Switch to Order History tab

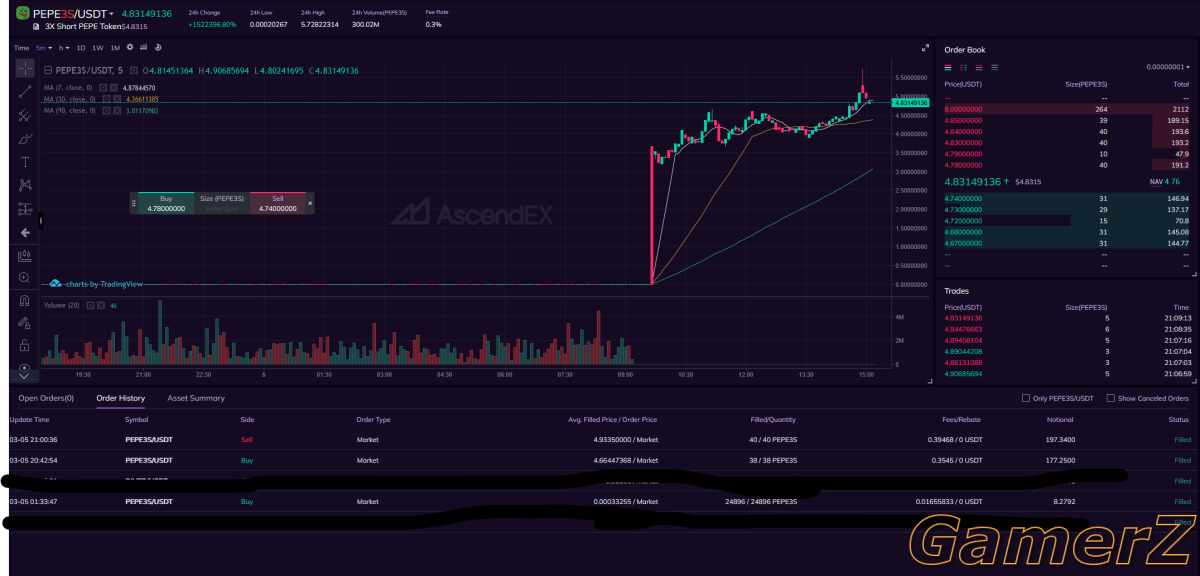click(x=120, y=398)
